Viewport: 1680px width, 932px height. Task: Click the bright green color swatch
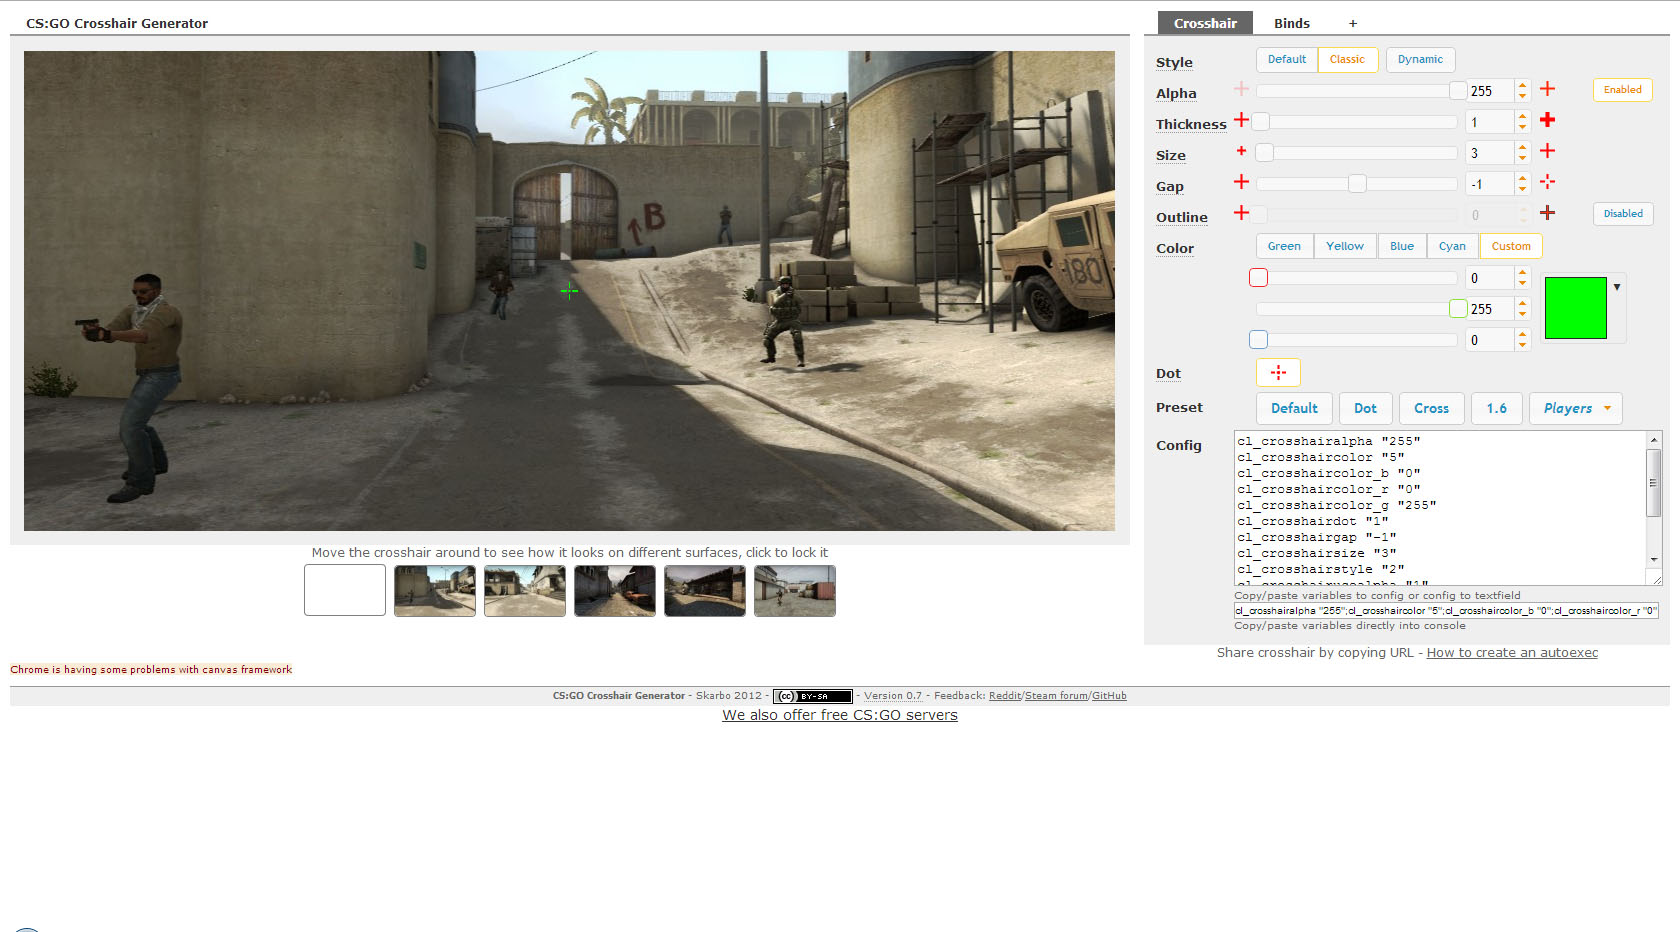1575,308
